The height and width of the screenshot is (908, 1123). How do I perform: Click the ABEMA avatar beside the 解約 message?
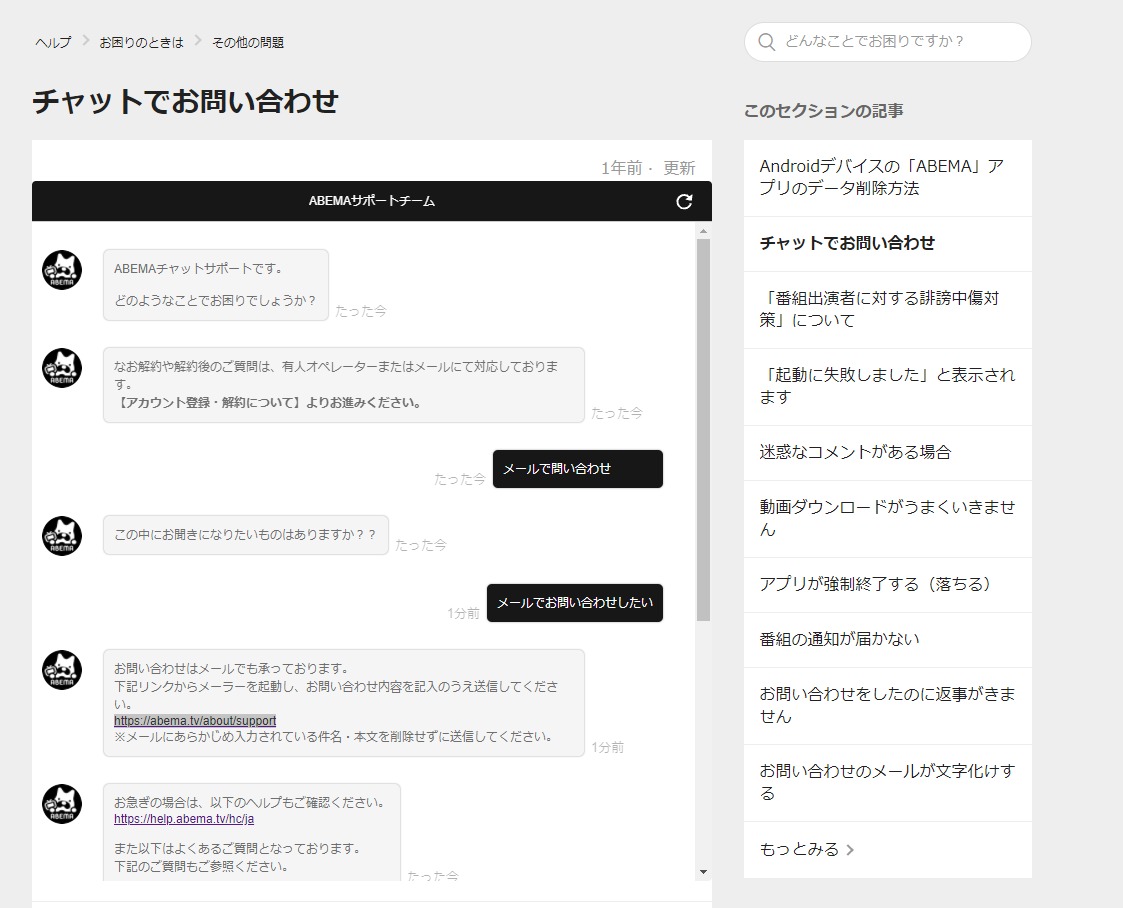[62, 368]
